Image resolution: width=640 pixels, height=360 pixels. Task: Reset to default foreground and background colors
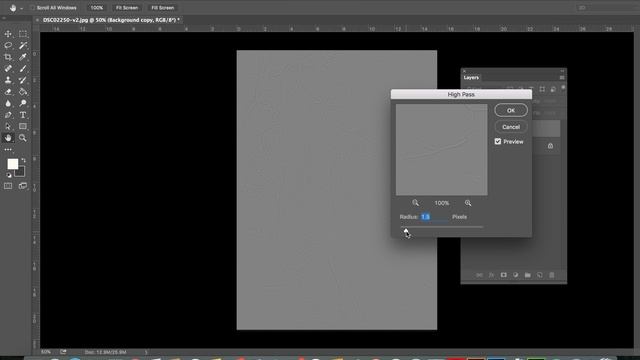[9, 175]
